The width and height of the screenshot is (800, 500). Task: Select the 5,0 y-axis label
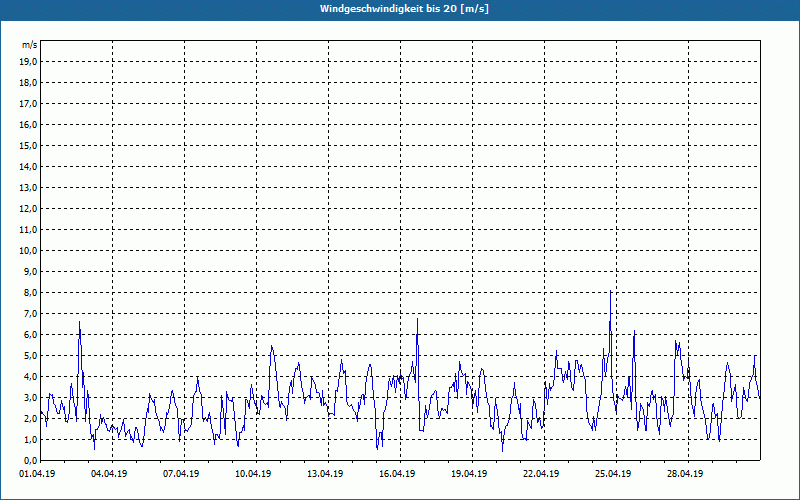click(x=30, y=356)
